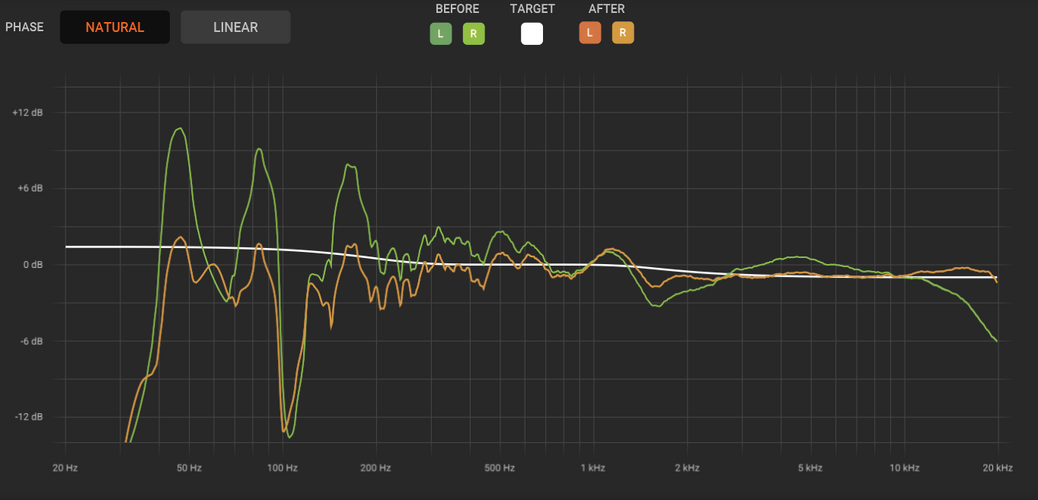Click the 500 Hz frequency label
1038x500 pixels.
click(x=499, y=468)
